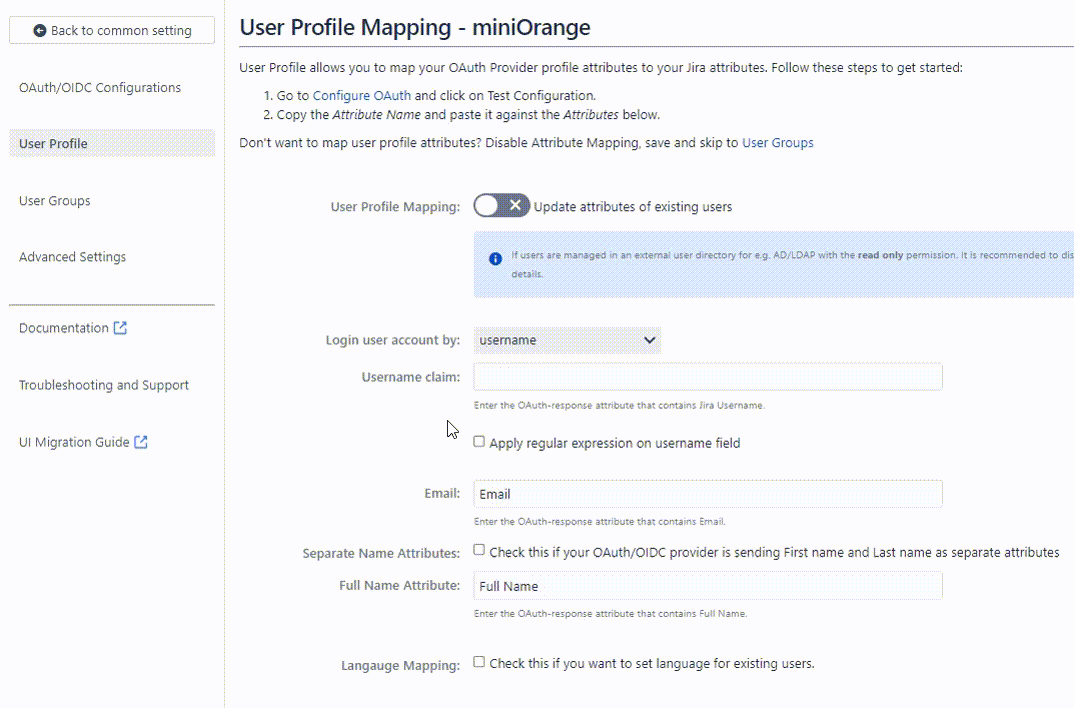Open the UI Migration Guide sidebar link
The image size is (1074, 708).
[x=74, y=442]
